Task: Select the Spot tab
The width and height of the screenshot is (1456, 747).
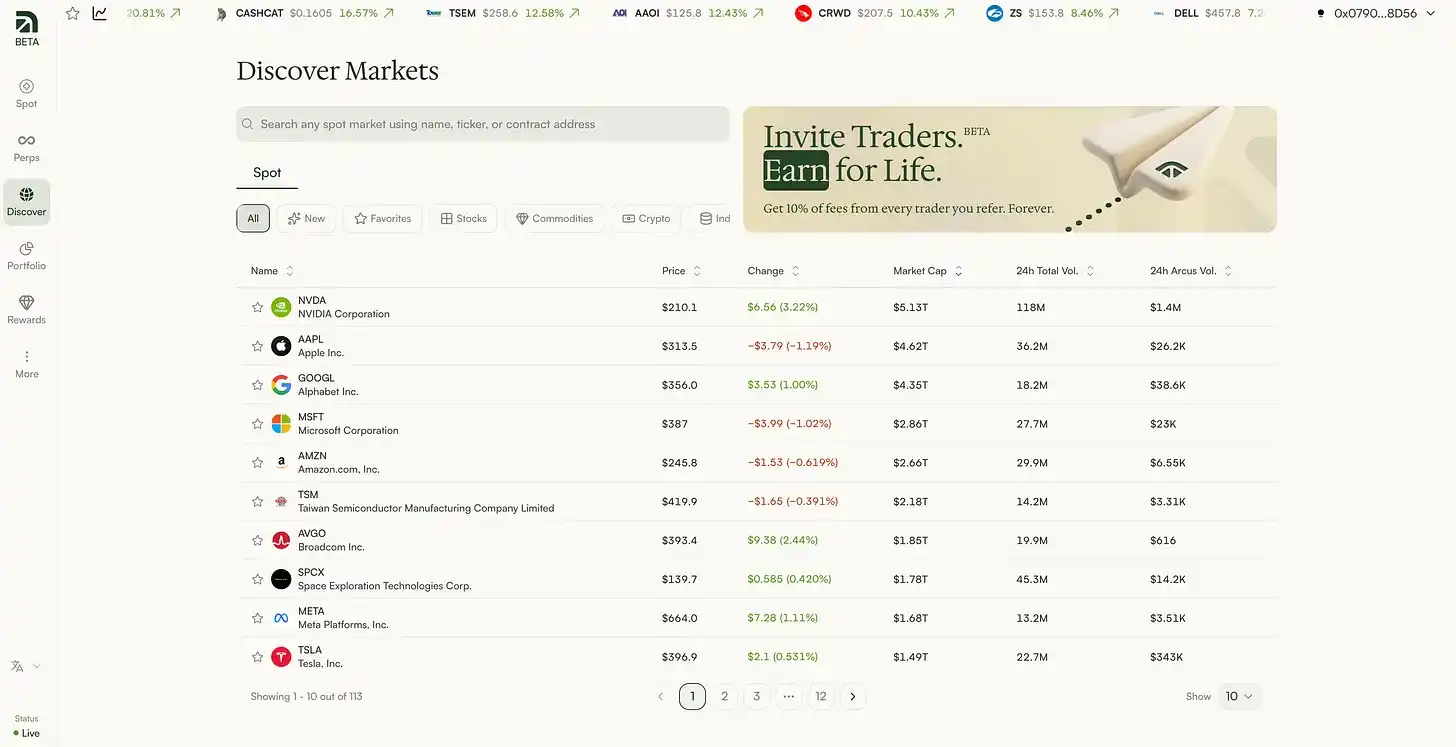Action: 267,173
